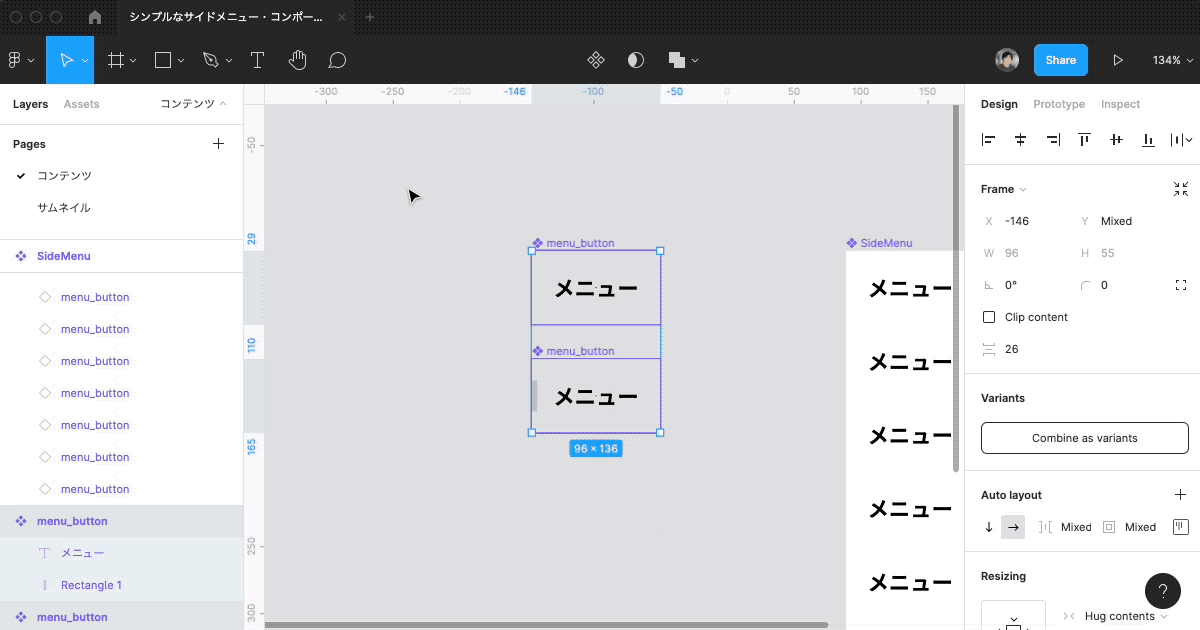Click the Align vertical centers icon
Screen dimensions: 1200x630
(1116, 140)
